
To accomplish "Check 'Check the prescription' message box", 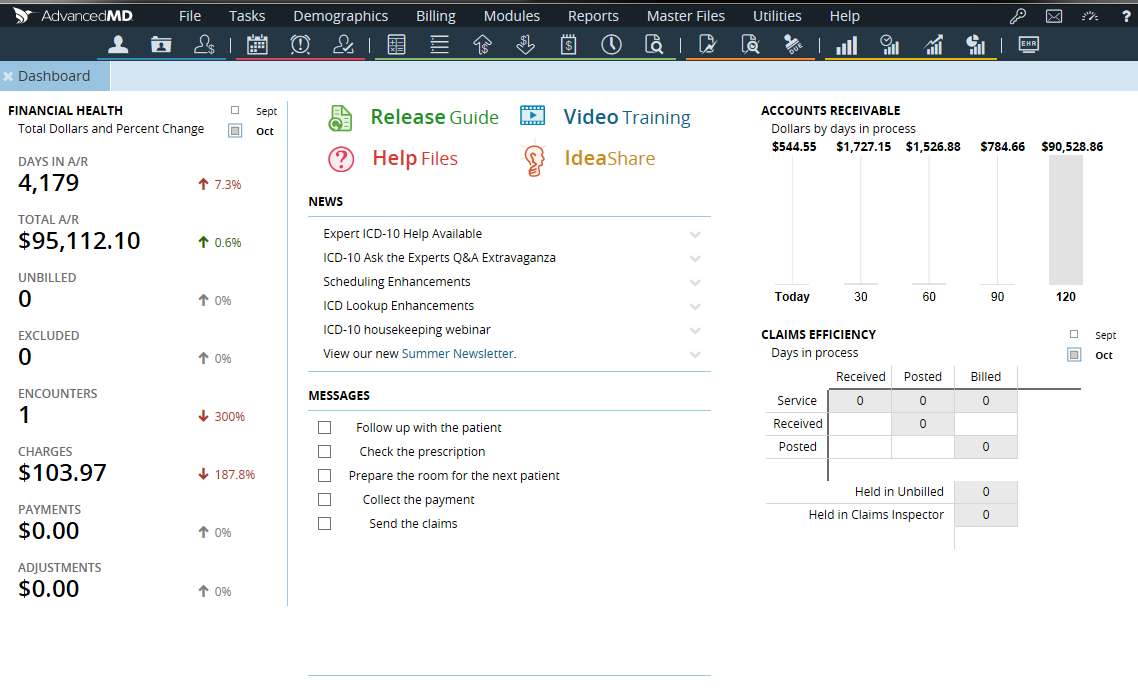I will pyautogui.click(x=324, y=451).
